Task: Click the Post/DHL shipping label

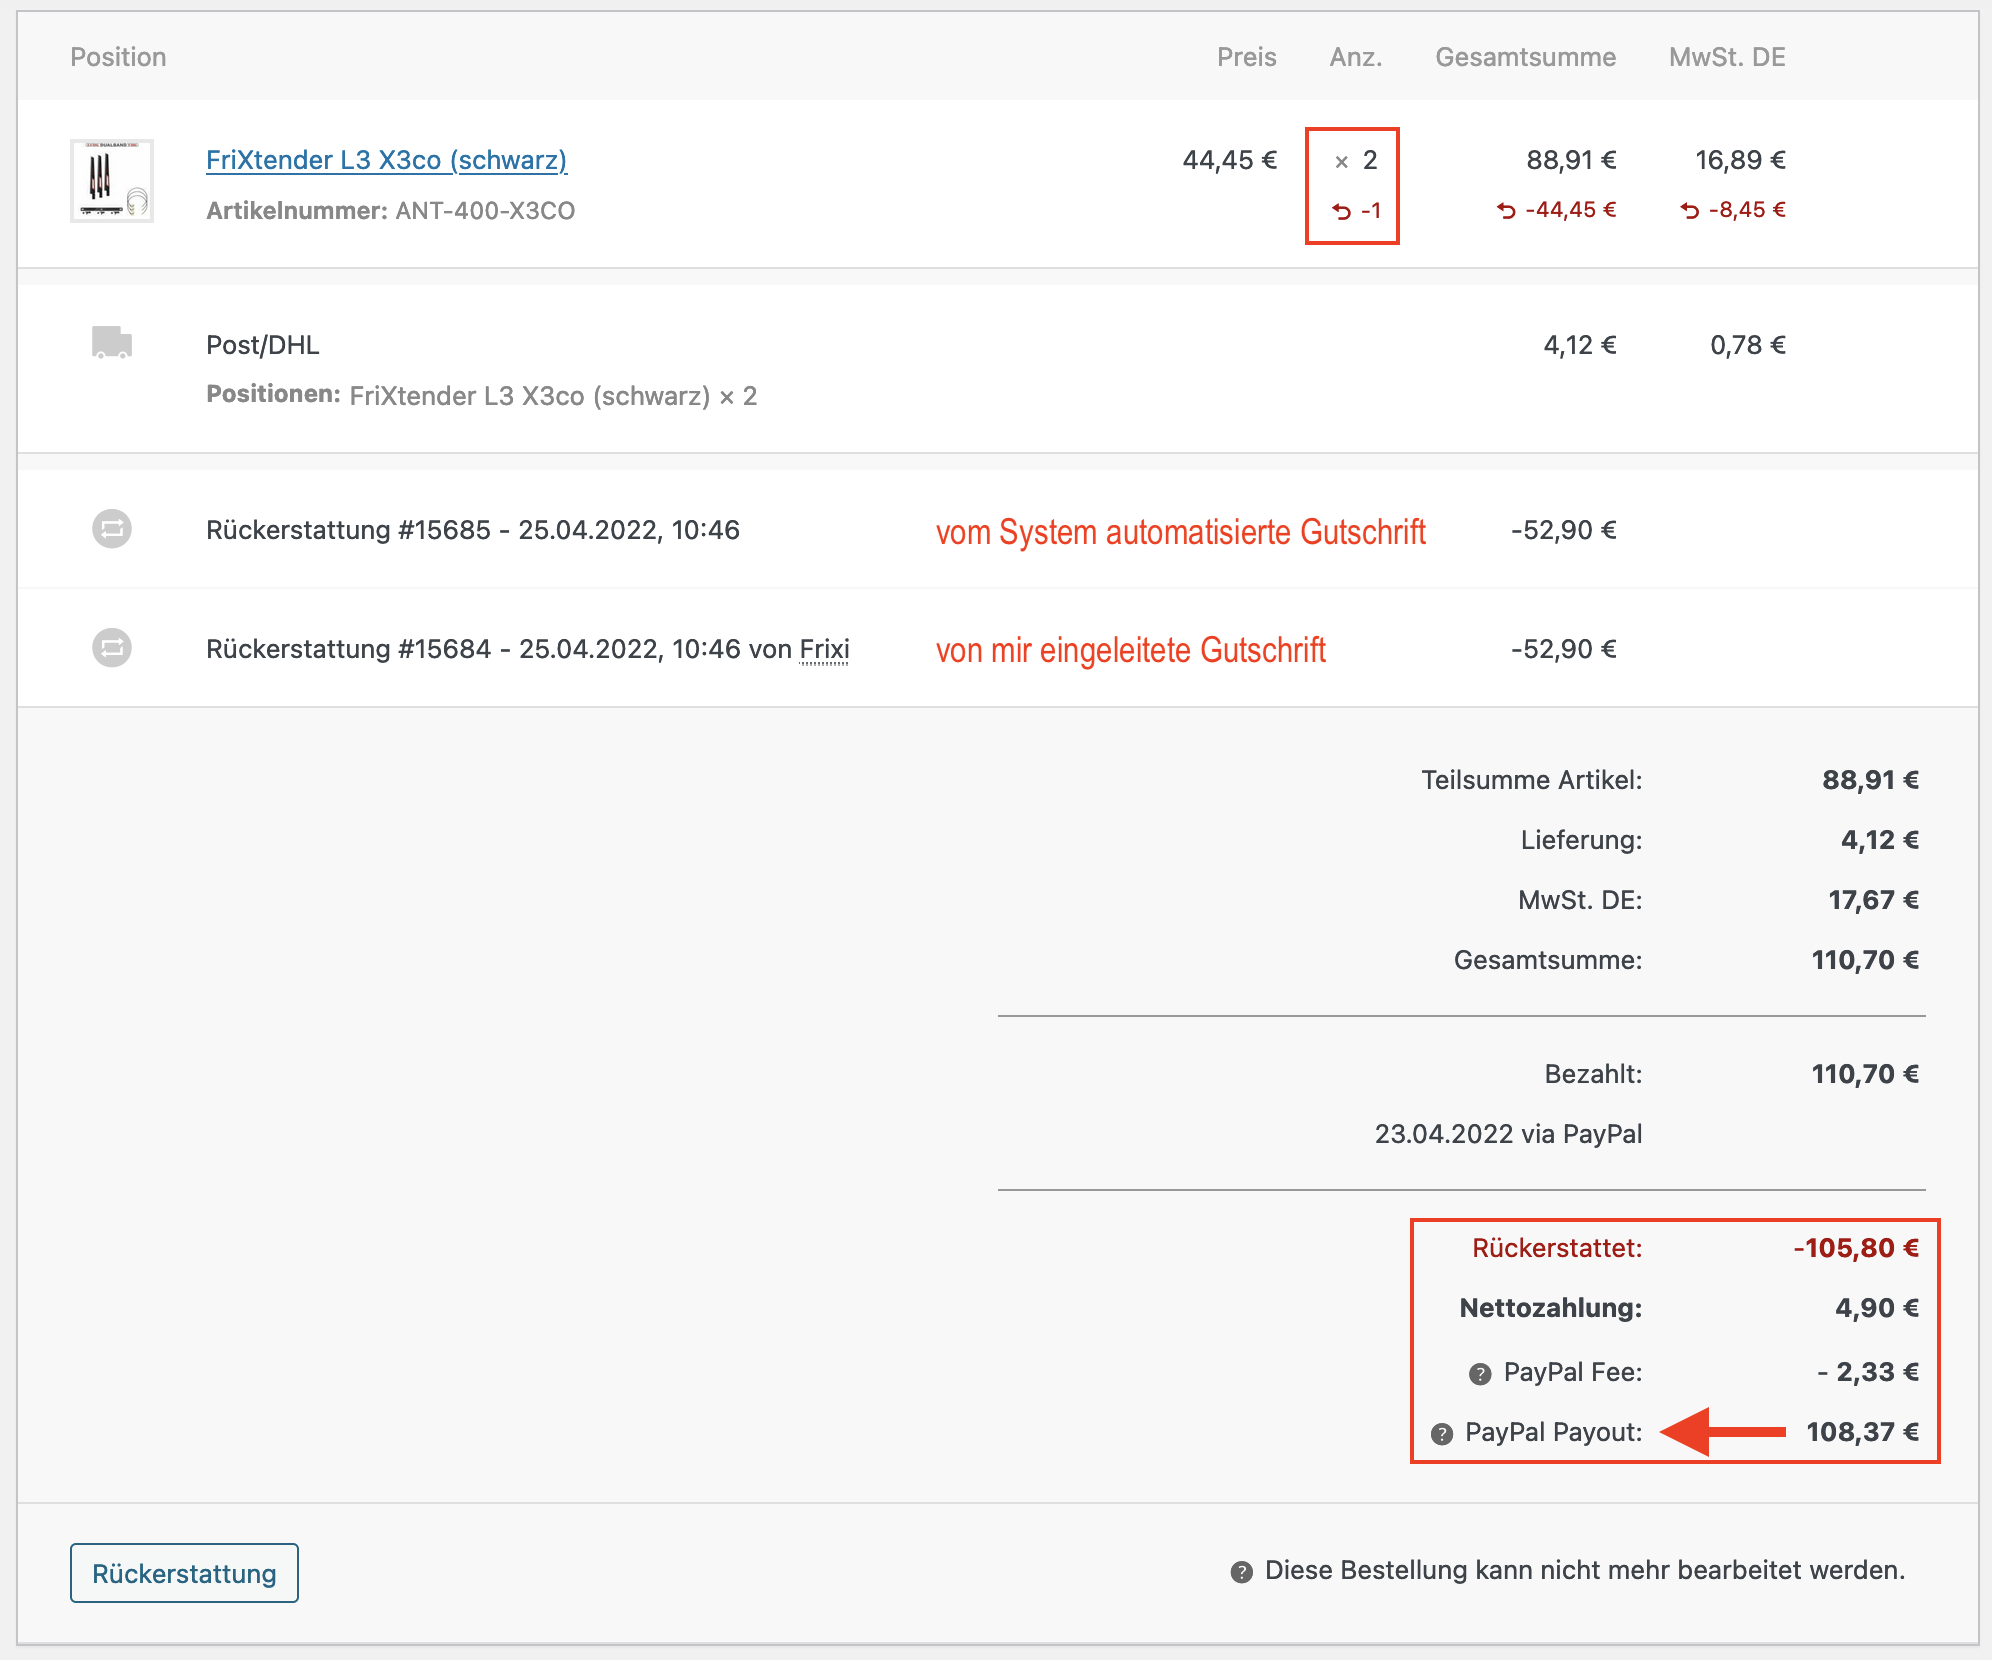Action: pyautogui.click(x=263, y=345)
